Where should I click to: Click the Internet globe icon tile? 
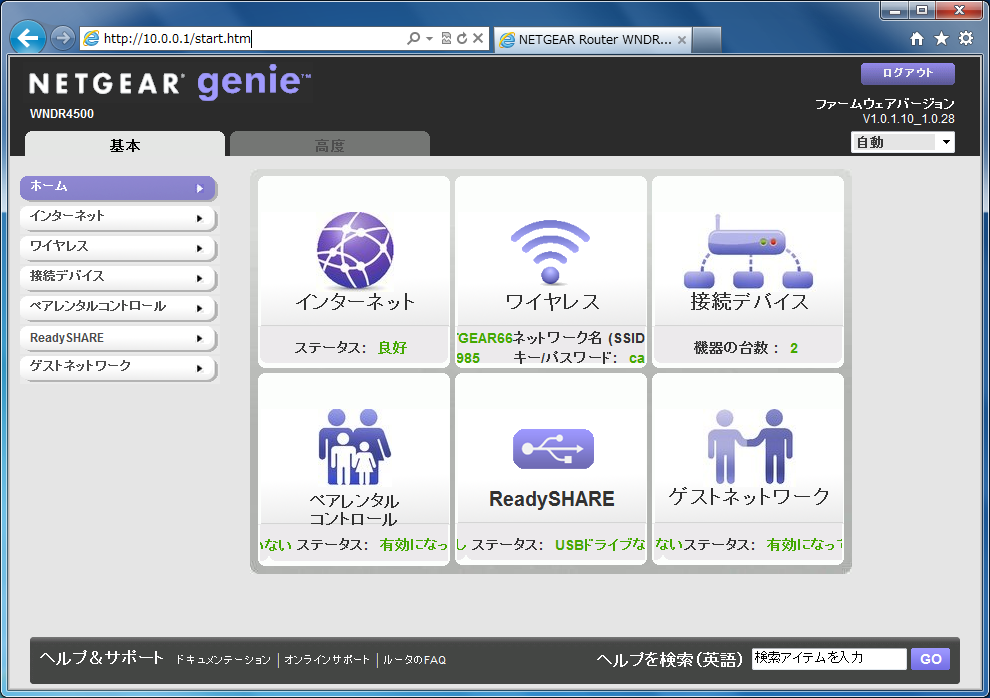click(354, 249)
